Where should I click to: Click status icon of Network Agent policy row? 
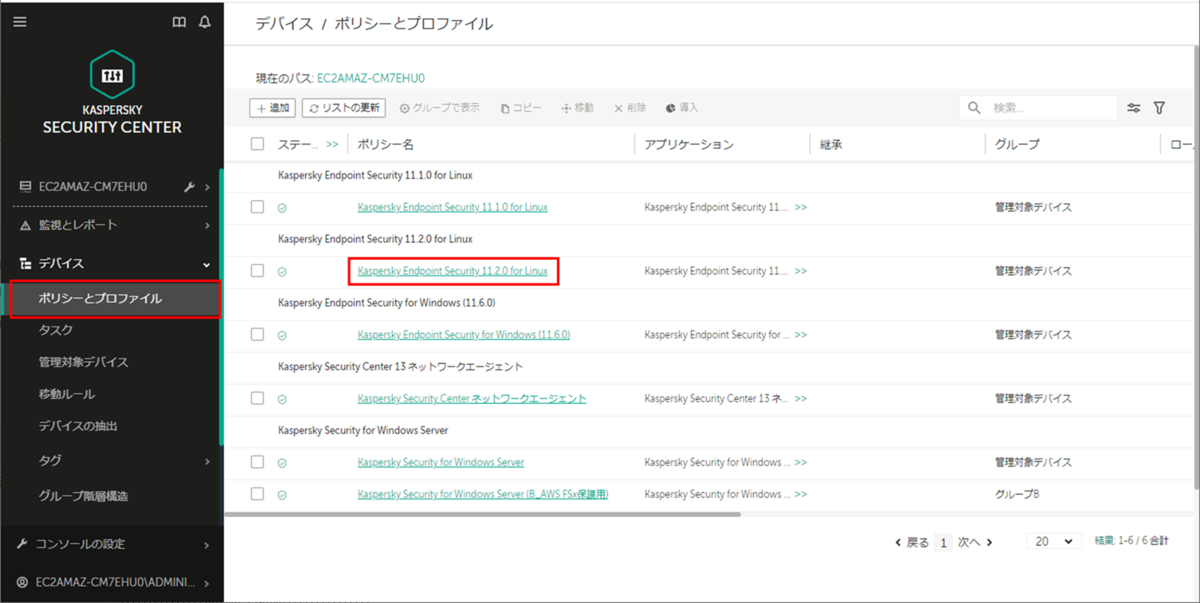click(x=282, y=399)
